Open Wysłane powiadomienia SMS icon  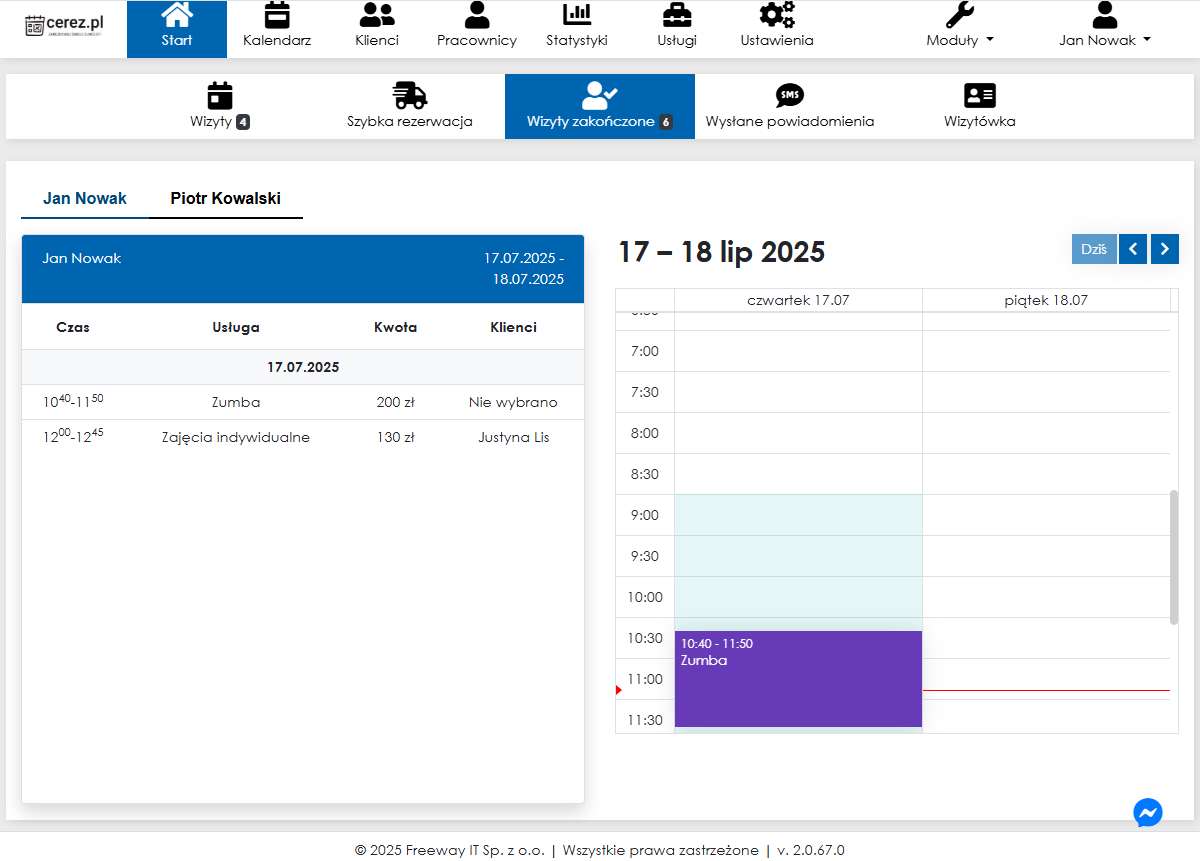(790, 96)
